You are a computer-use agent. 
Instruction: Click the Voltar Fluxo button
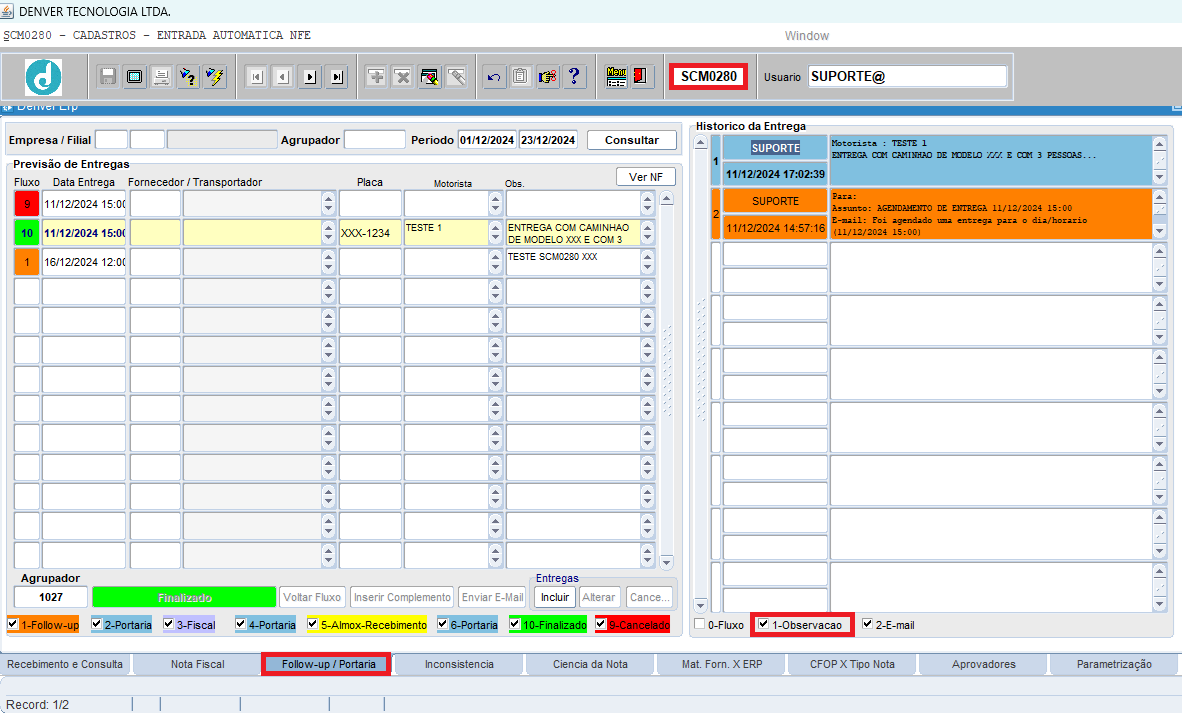click(312, 597)
